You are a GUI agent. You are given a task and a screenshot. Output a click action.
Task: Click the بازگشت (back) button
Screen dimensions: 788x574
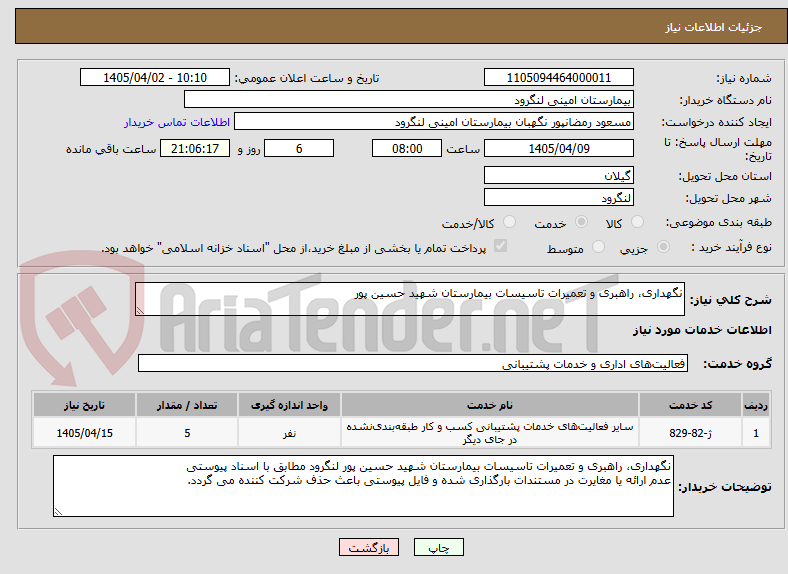coord(369,547)
